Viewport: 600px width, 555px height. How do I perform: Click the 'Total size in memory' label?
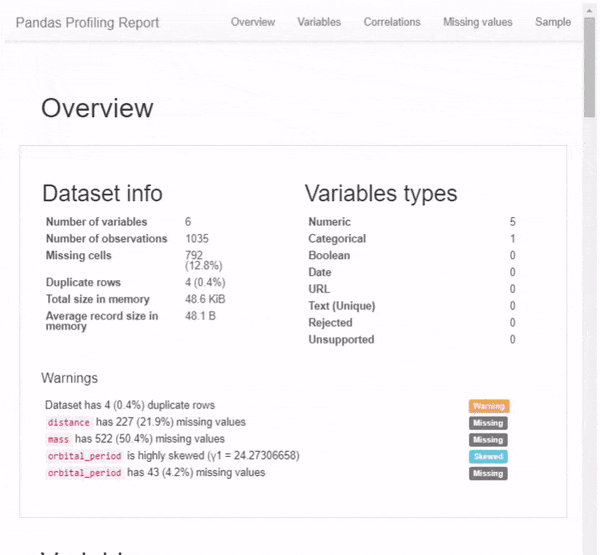[98, 299]
